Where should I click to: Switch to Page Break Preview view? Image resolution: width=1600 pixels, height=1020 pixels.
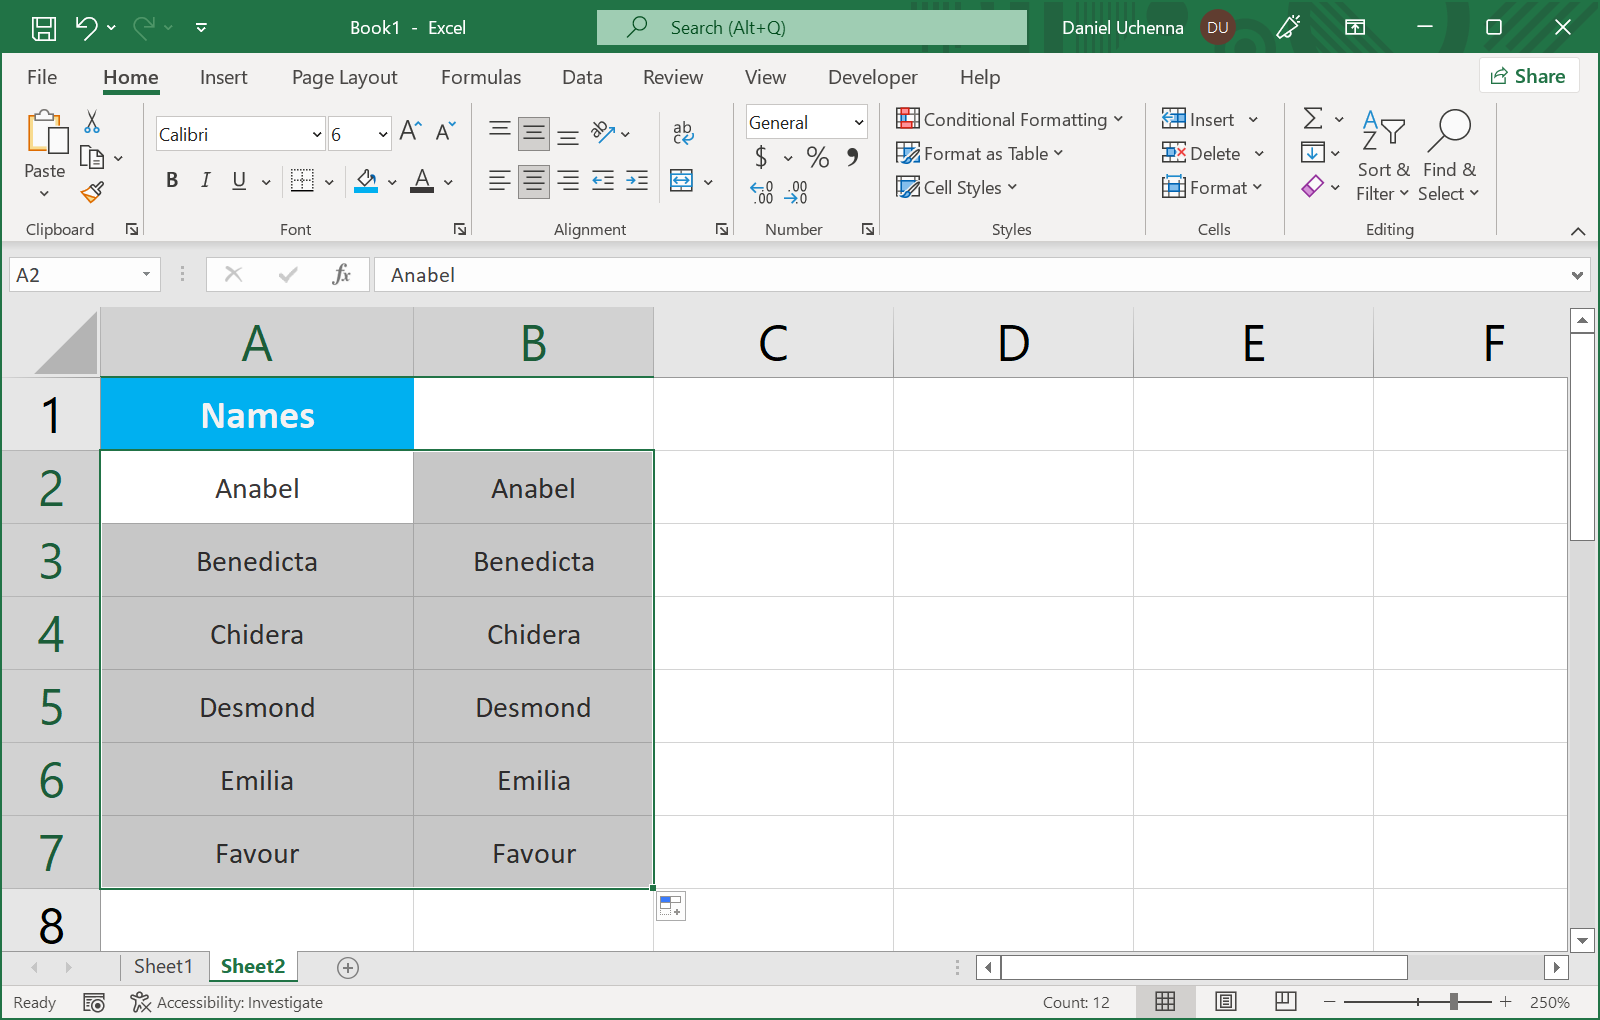click(1286, 1001)
